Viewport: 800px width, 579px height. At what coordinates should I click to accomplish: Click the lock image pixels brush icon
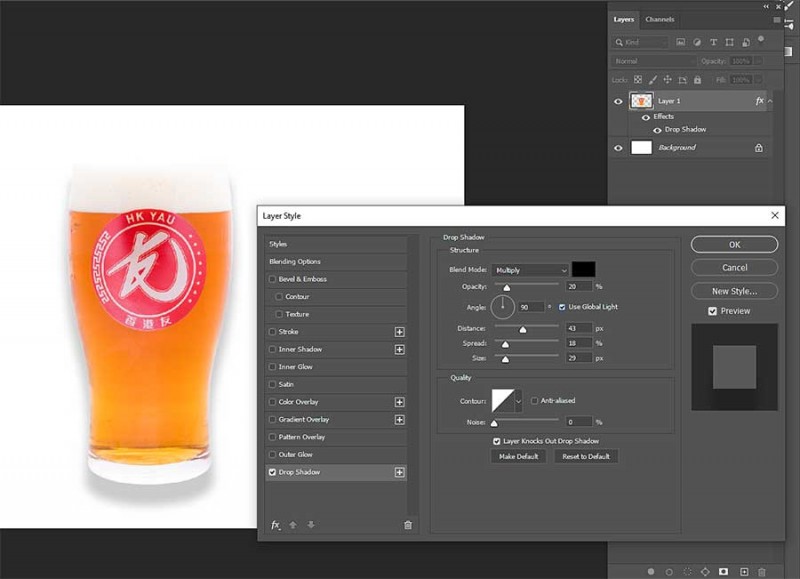[653, 80]
